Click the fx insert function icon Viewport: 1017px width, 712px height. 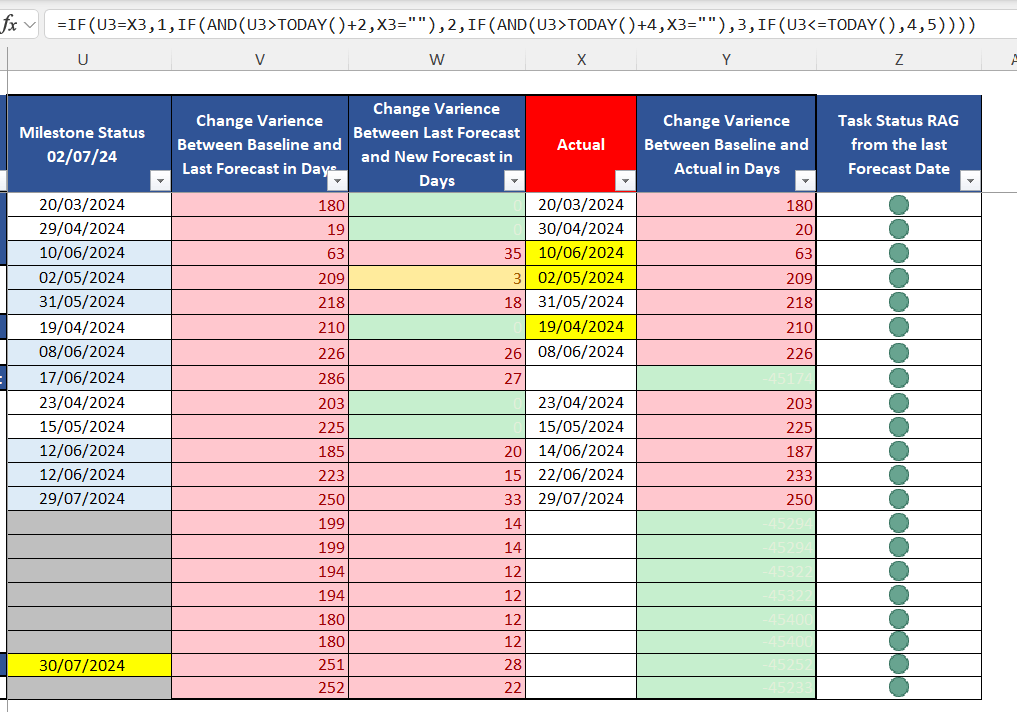tap(9, 25)
